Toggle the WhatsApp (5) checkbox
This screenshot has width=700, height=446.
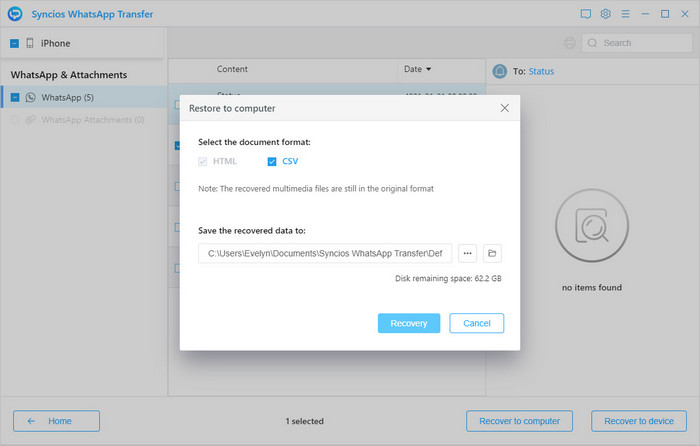pos(15,97)
